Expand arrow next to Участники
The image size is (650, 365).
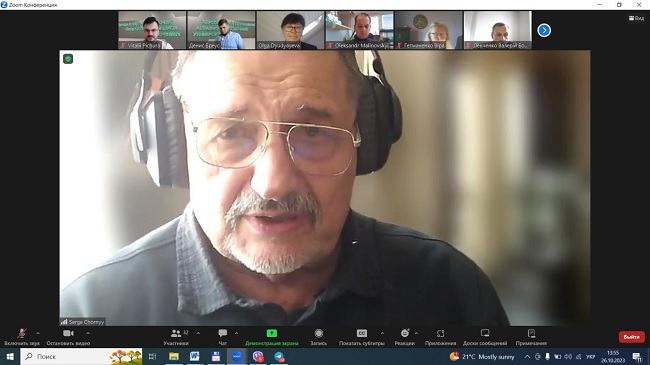[198, 333]
